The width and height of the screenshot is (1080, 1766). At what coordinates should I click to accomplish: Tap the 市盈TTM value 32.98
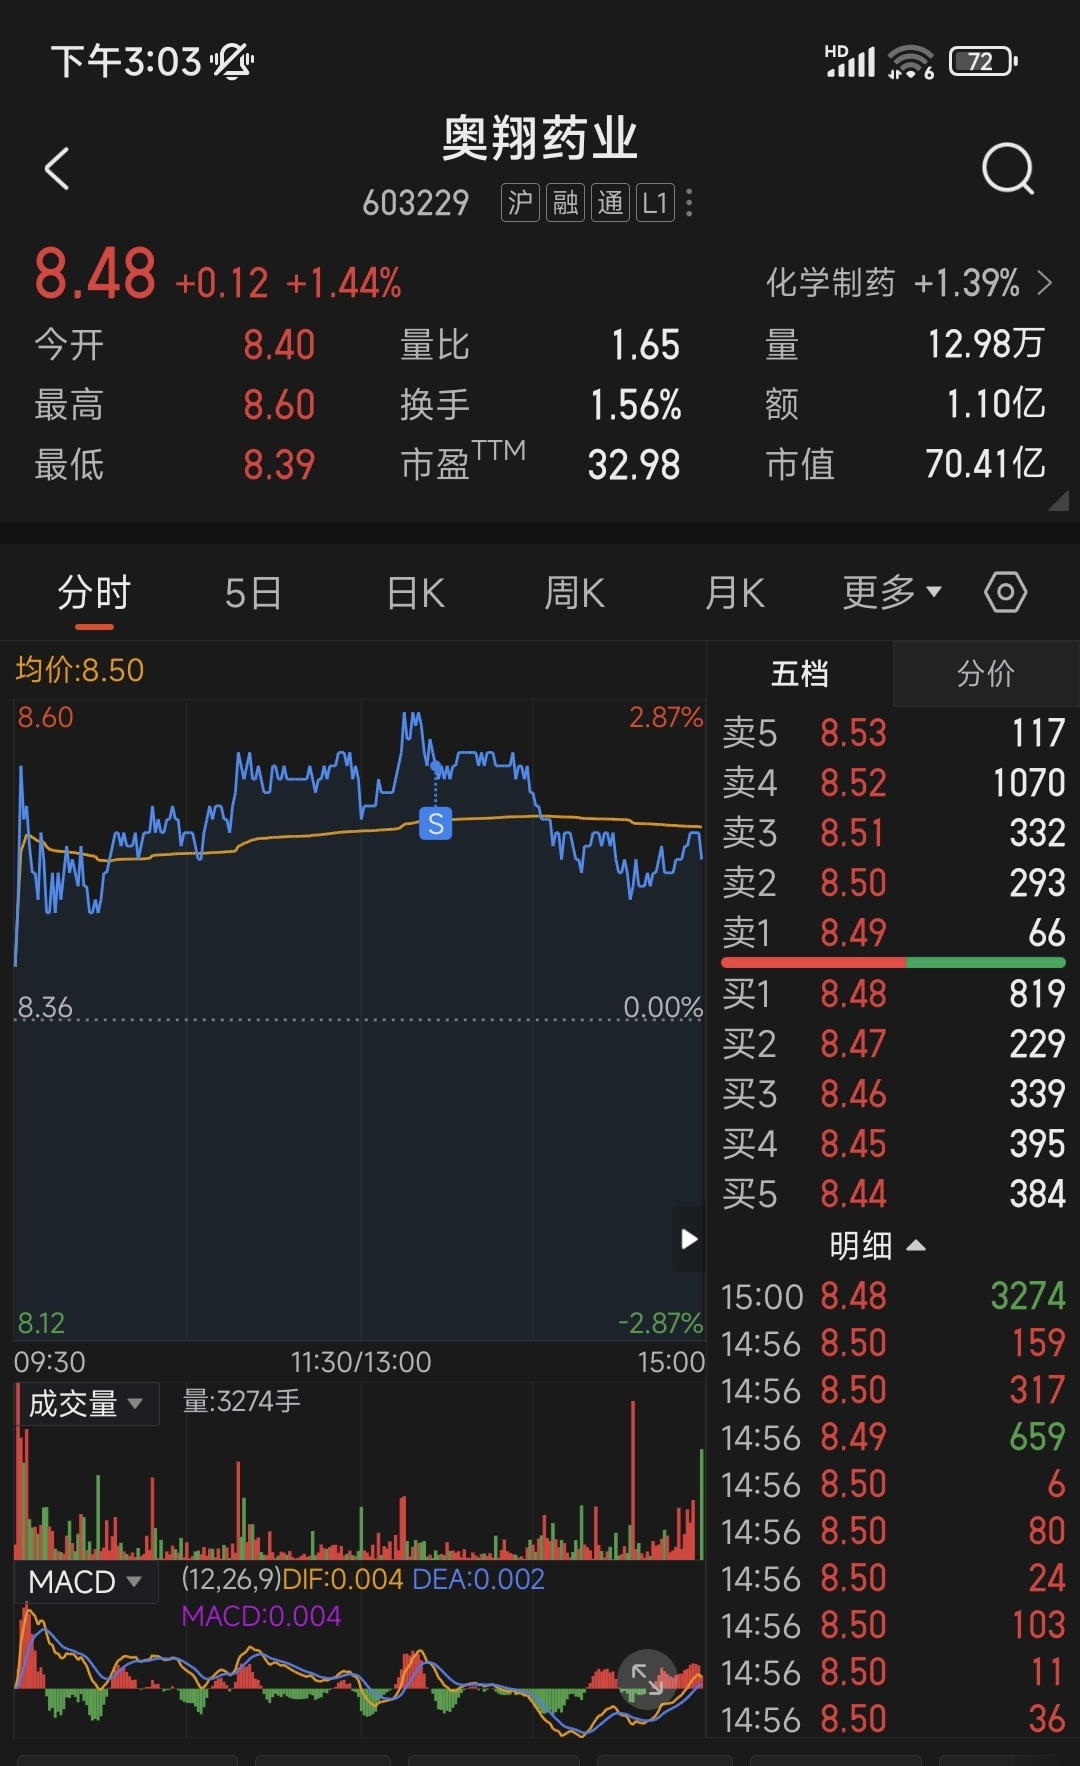click(x=634, y=465)
